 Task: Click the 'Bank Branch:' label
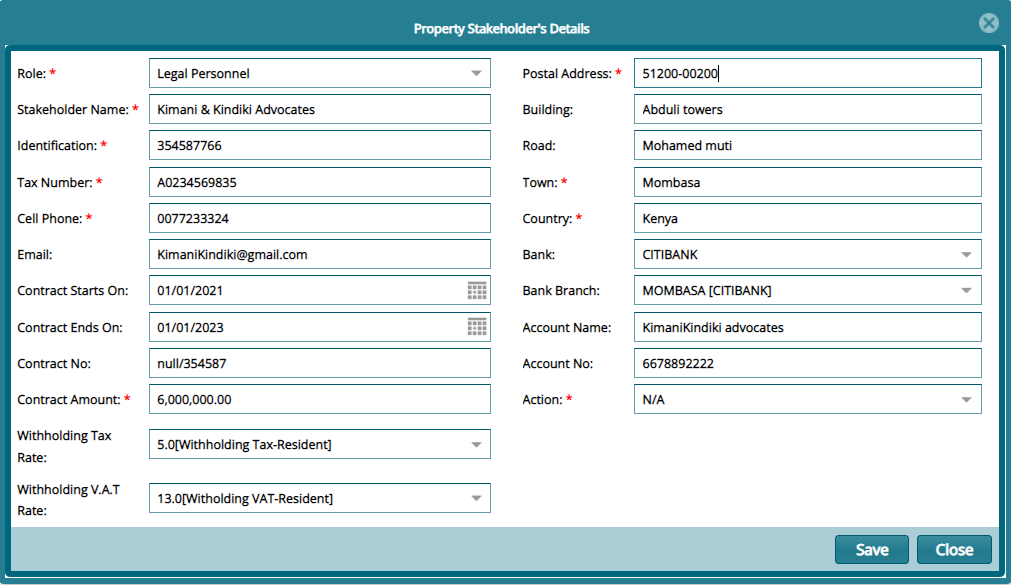coord(561,291)
